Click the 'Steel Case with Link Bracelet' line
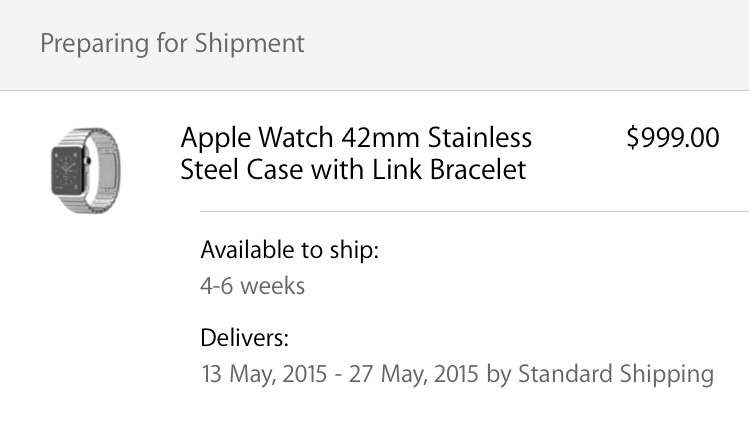Viewport: 749px width, 447px height. click(x=352, y=170)
